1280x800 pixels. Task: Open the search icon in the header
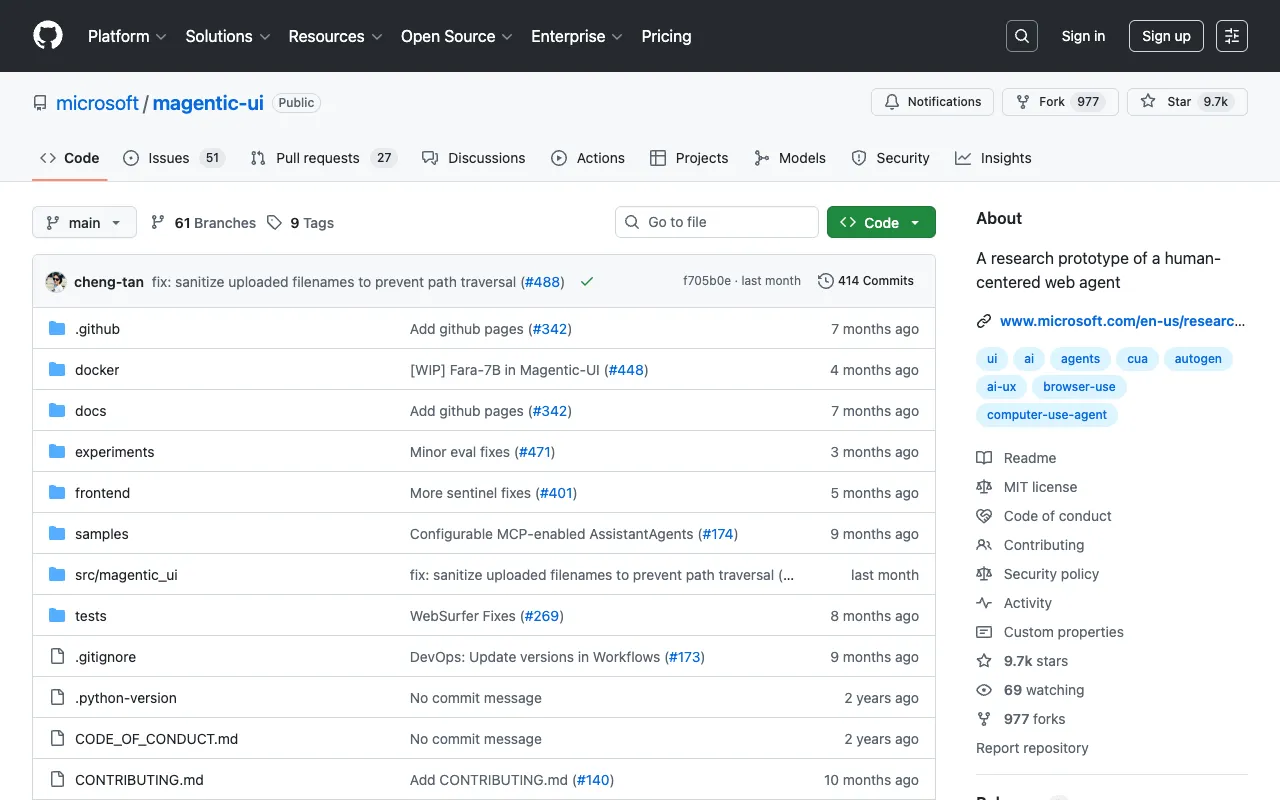pyautogui.click(x=1021, y=36)
